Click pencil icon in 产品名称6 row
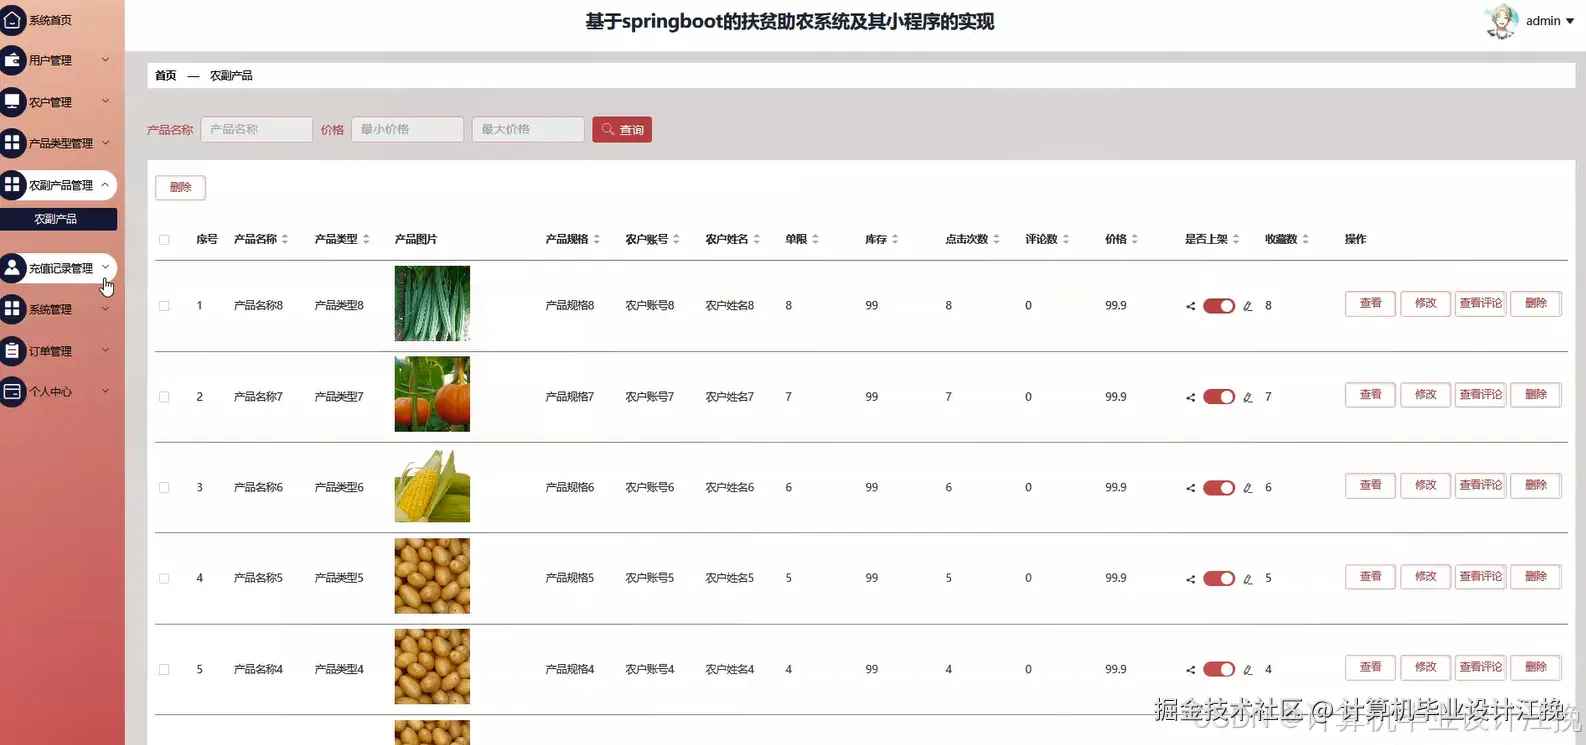Screen dimensions: 1586x745 click(x=1248, y=488)
